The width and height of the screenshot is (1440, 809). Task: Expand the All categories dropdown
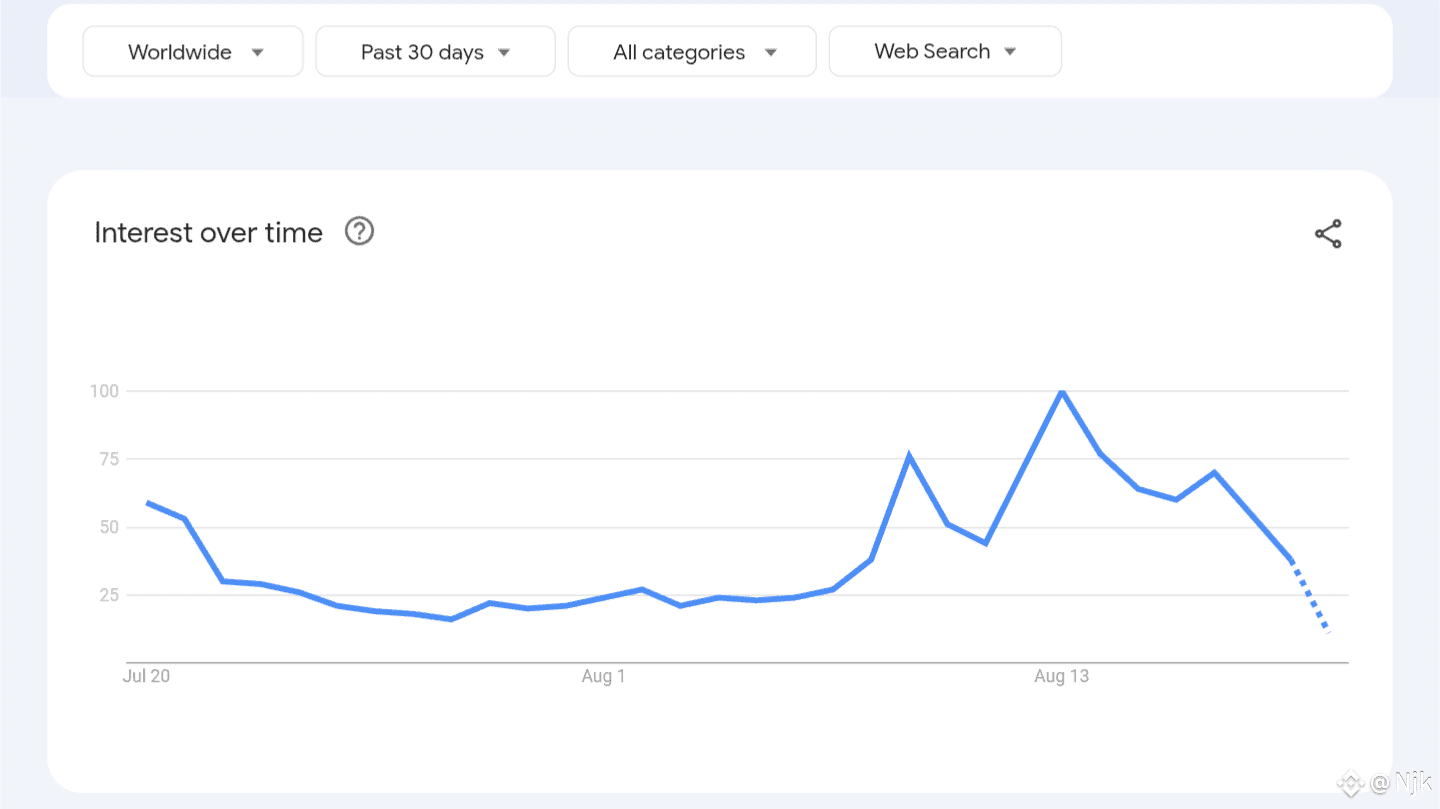tap(692, 52)
